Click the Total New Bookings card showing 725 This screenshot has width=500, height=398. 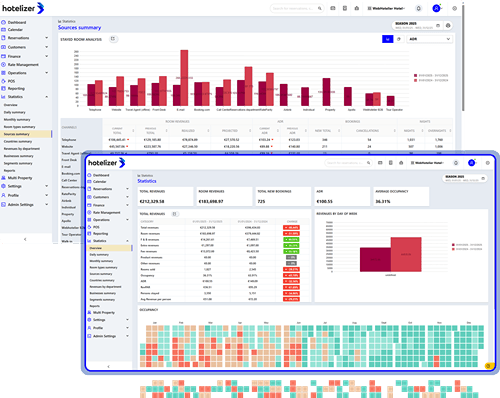283,196
